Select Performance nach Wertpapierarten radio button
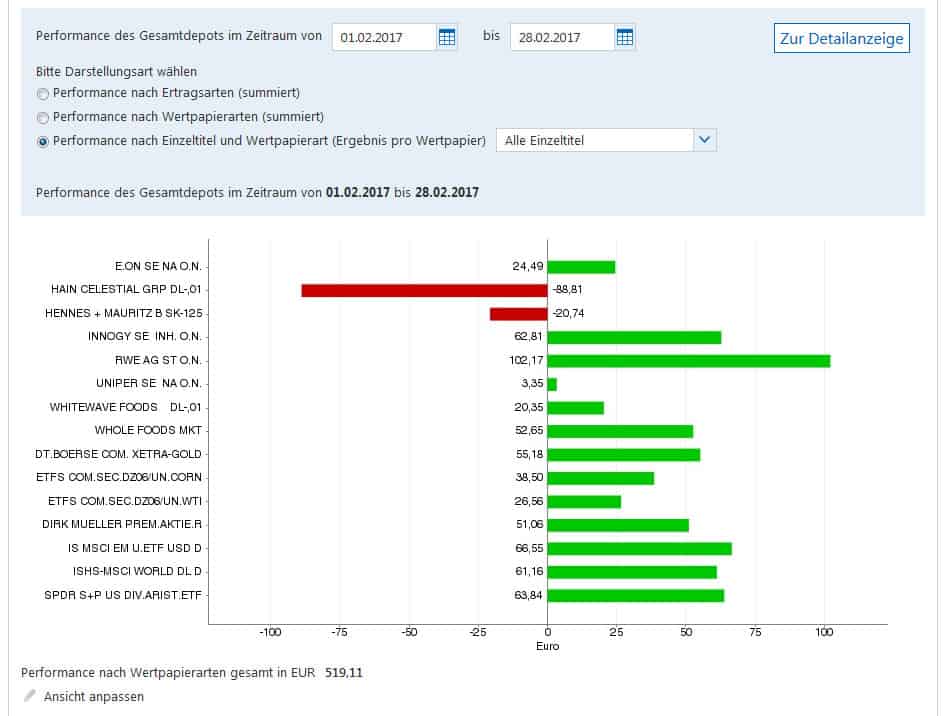Viewport: 947px width, 716px height. 42,118
